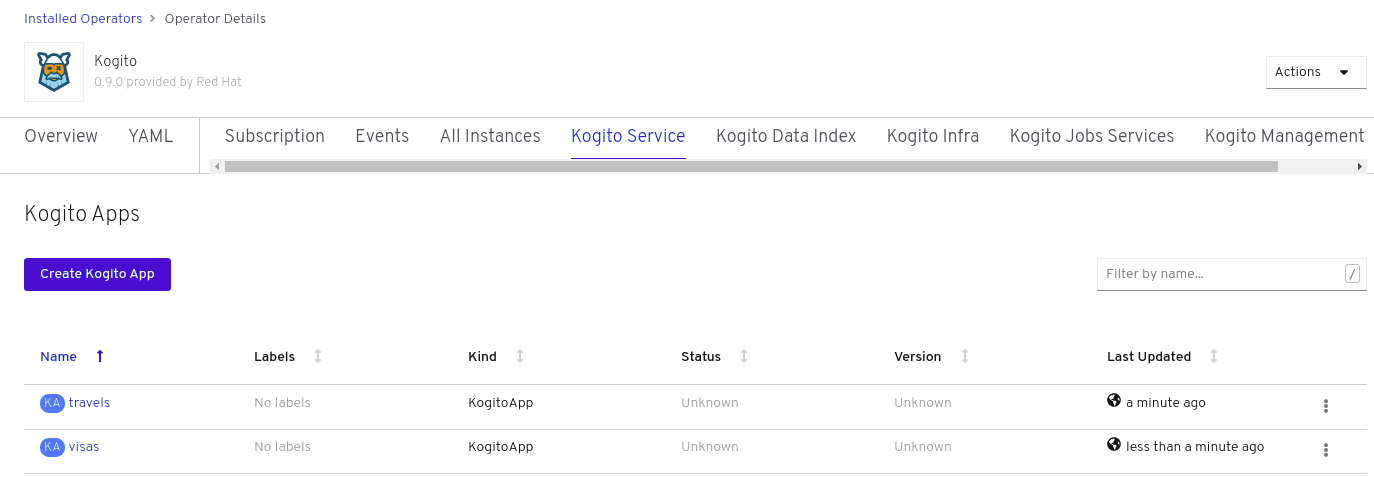Click 'No labels' in visas row

click(x=282, y=447)
